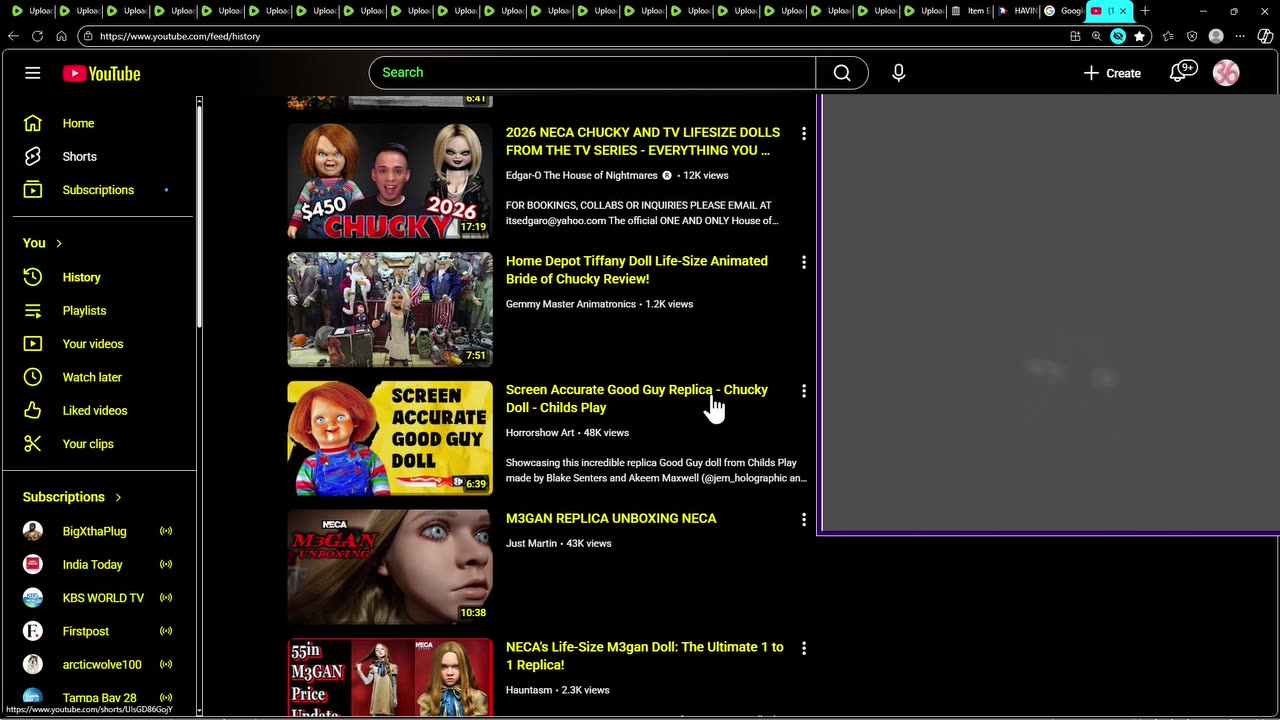
Task: Visit Hauntasm channel
Action: click(529, 690)
